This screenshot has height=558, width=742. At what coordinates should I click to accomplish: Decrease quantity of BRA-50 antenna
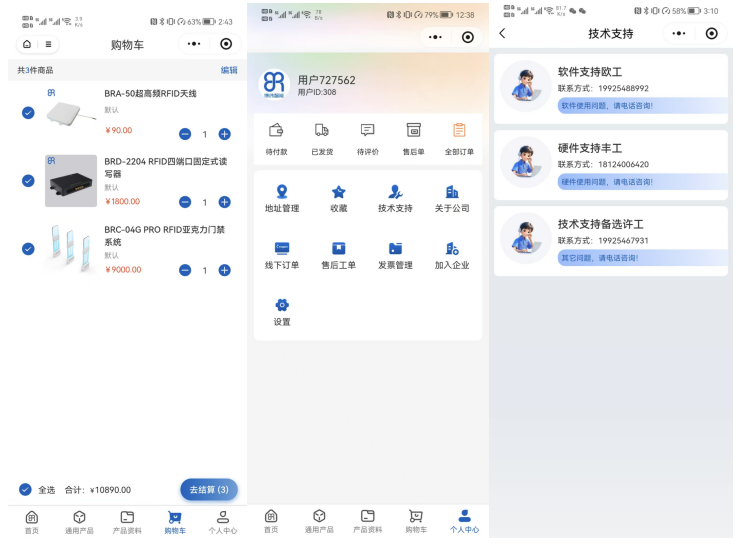185,134
